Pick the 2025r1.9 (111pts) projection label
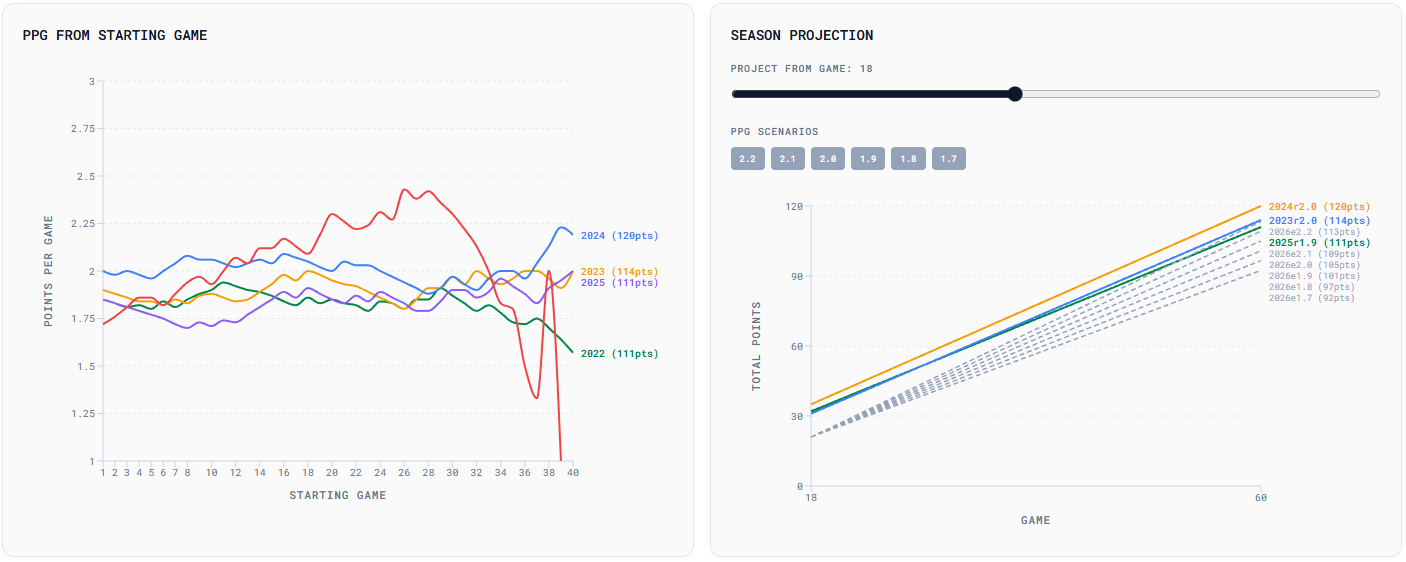Viewport: 1406px width, 562px height. click(1319, 243)
